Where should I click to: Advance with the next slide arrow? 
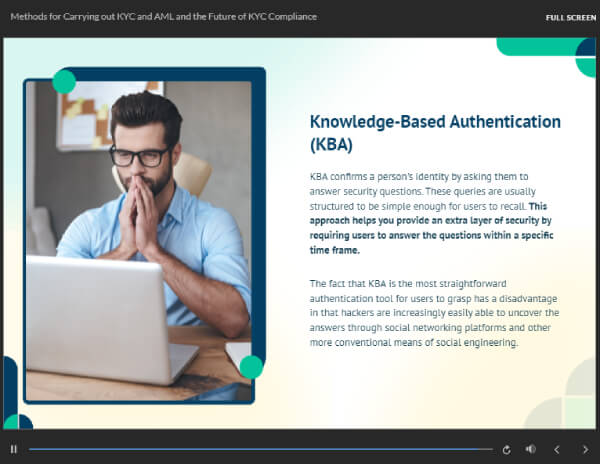(585, 449)
